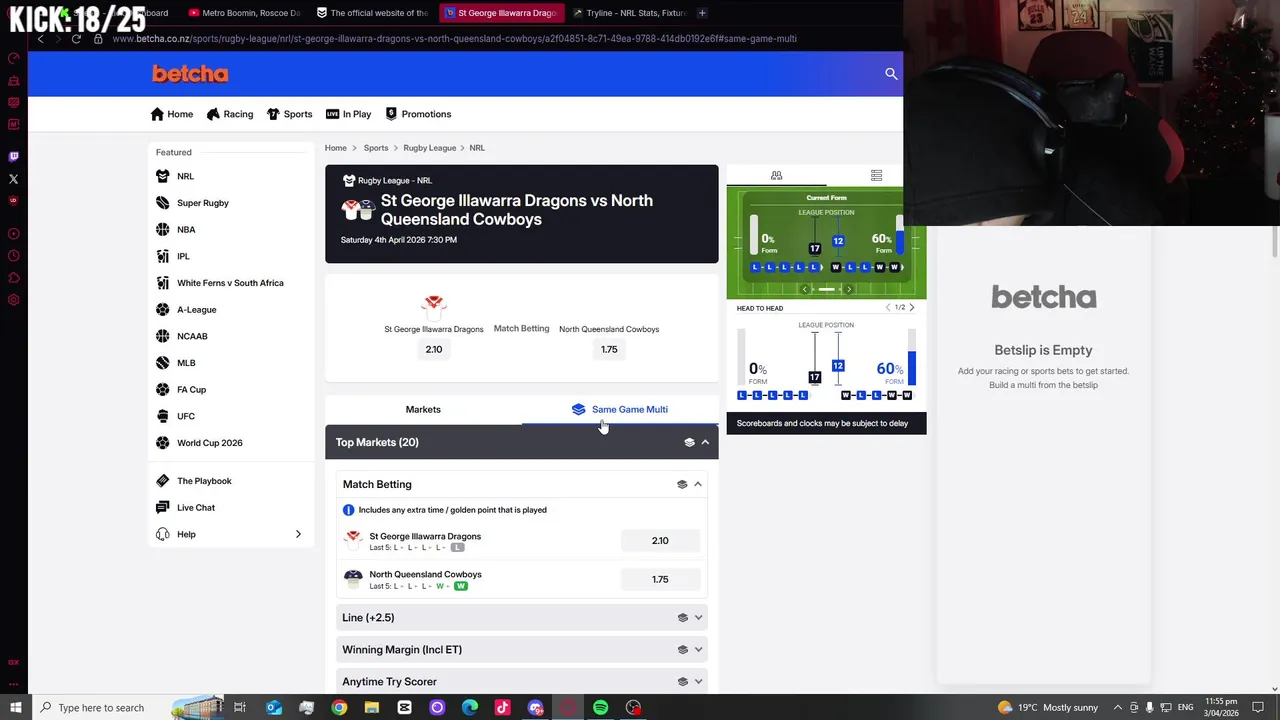
Task: Click the World Cup 2026 ball icon
Action: click(163, 443)
